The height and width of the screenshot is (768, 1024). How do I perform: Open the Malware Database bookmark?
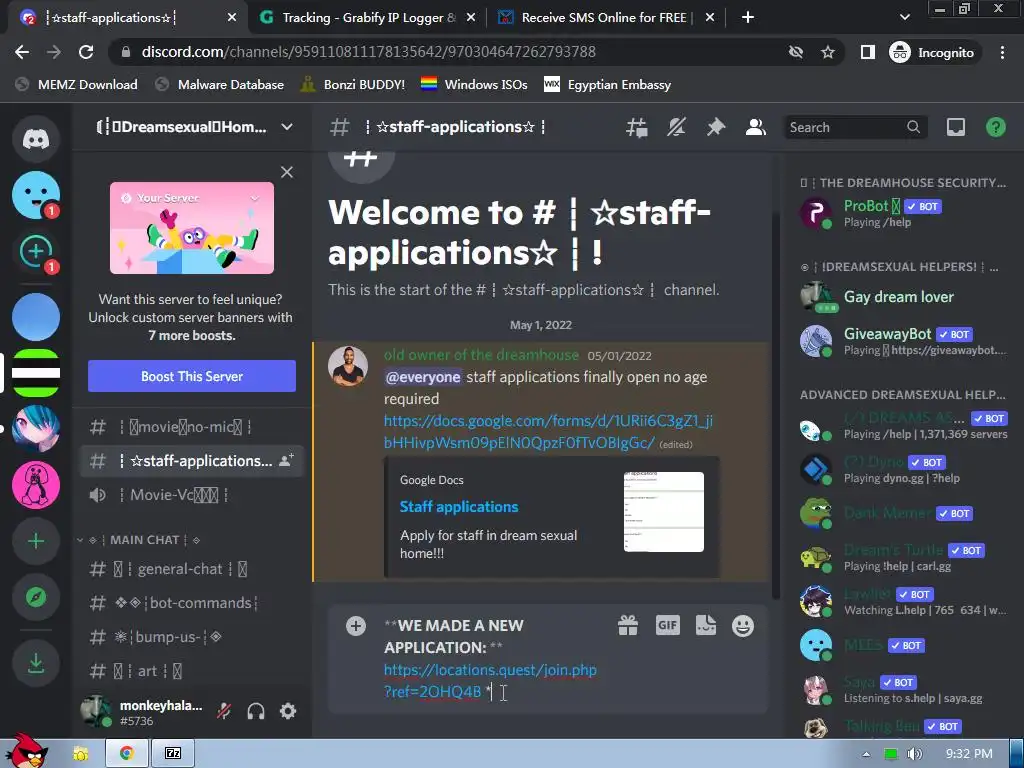click(220, 85)
